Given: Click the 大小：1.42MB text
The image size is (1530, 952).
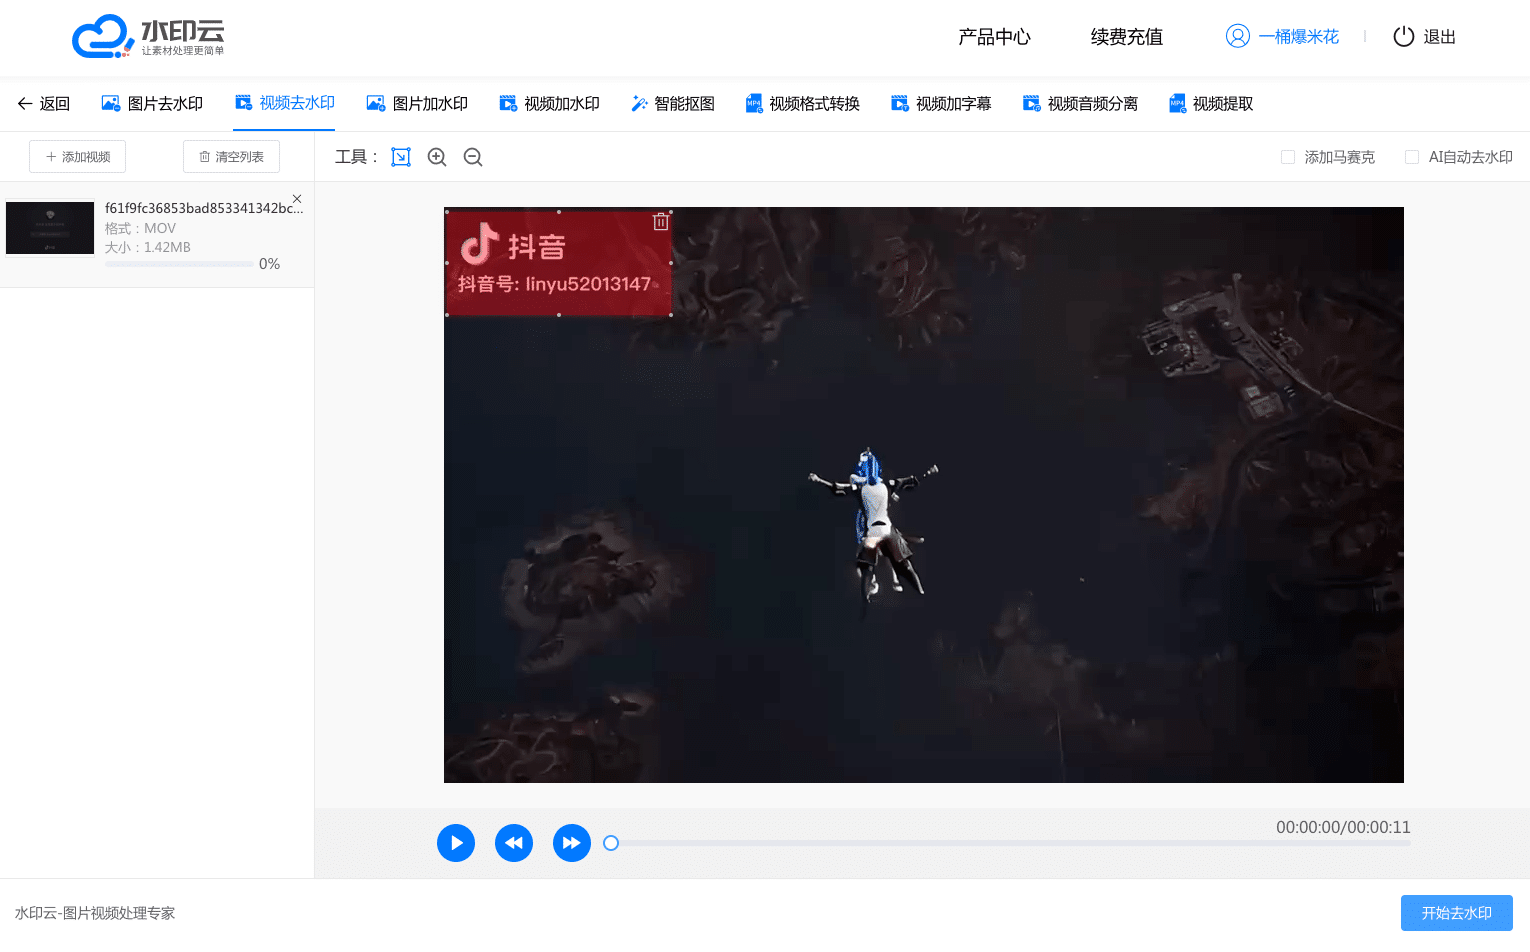Looking at the screenshot, I should (x=148, y=247).
